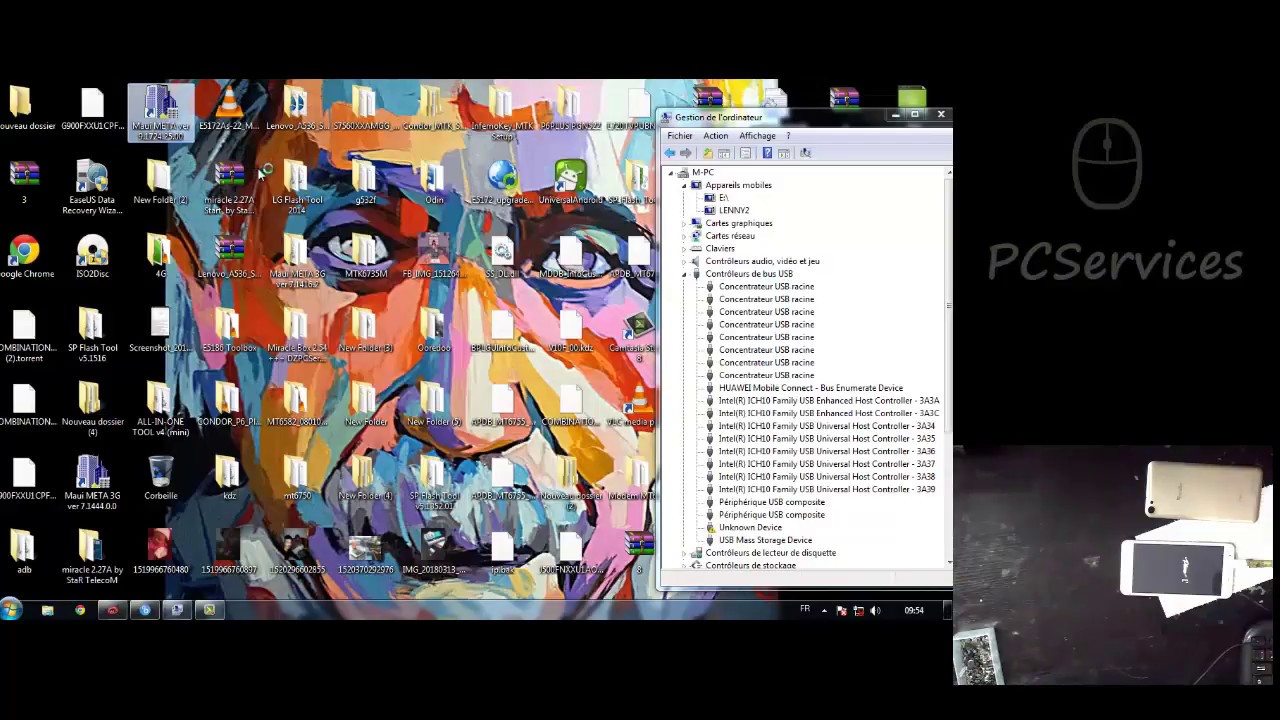
Task: Scan for hardware changes via toolbar icon
Action: (x=806, y=153)
